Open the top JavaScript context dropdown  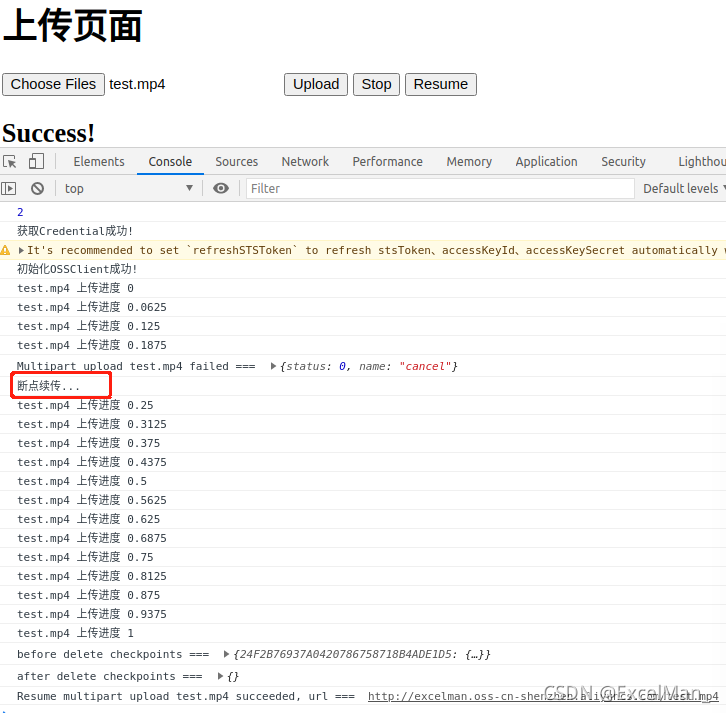tap(128, 188)
